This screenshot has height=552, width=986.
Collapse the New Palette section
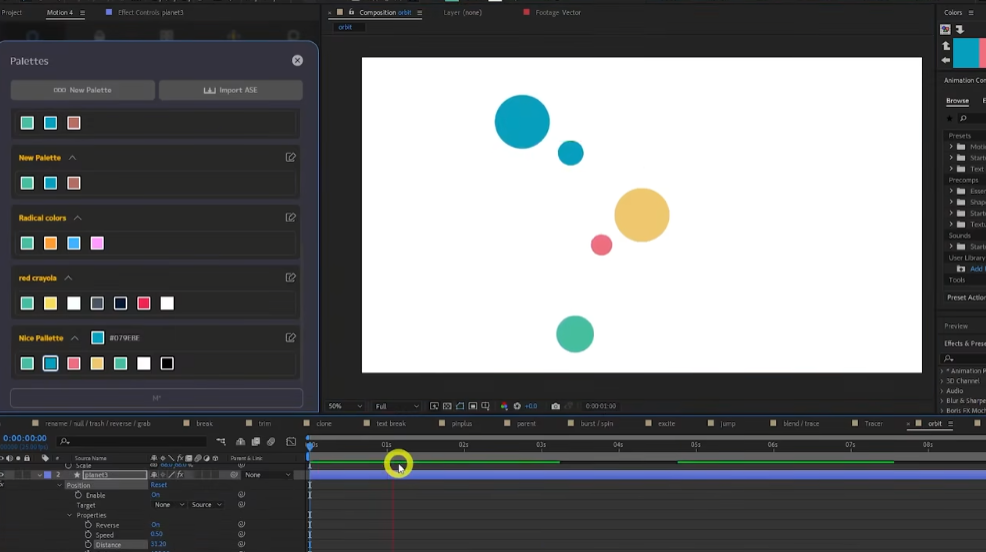pos(72,158)
